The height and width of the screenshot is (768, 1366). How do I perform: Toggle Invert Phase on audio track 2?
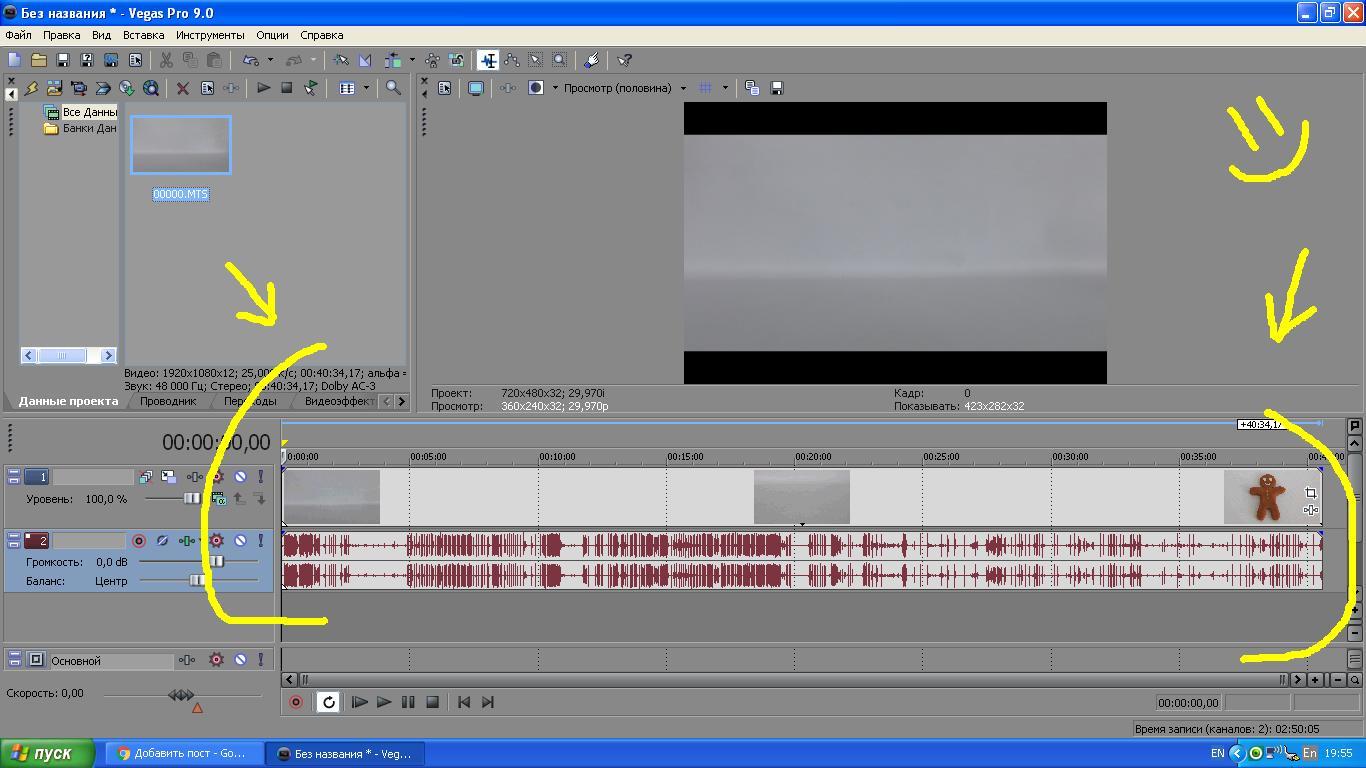[x=162, y=541]
